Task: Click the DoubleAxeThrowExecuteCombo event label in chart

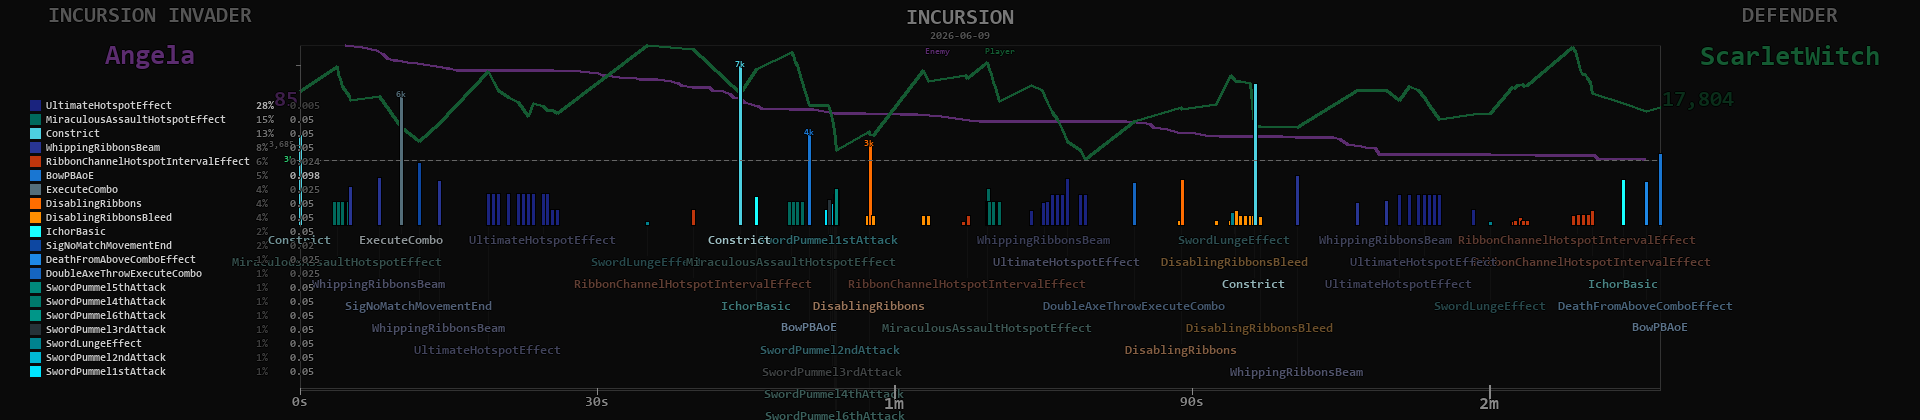Action: (1134, 306)
